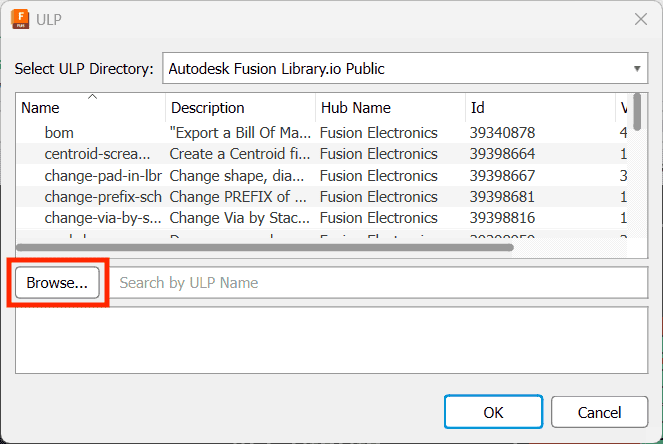Pick the change-via-by-s... ULP
The width and height of the screenshot is (663, 444).
(x=321, y=218)
